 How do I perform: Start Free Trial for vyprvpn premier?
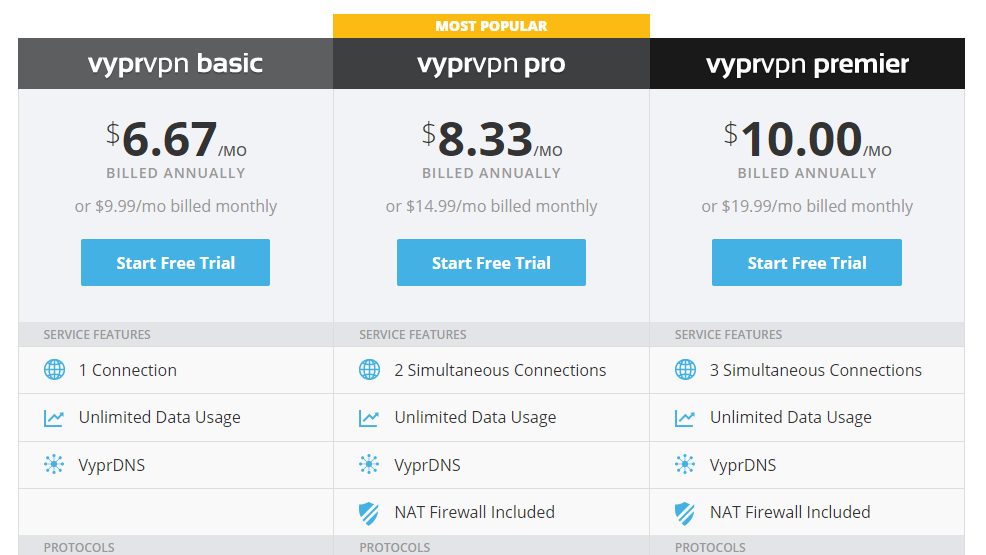807,262
